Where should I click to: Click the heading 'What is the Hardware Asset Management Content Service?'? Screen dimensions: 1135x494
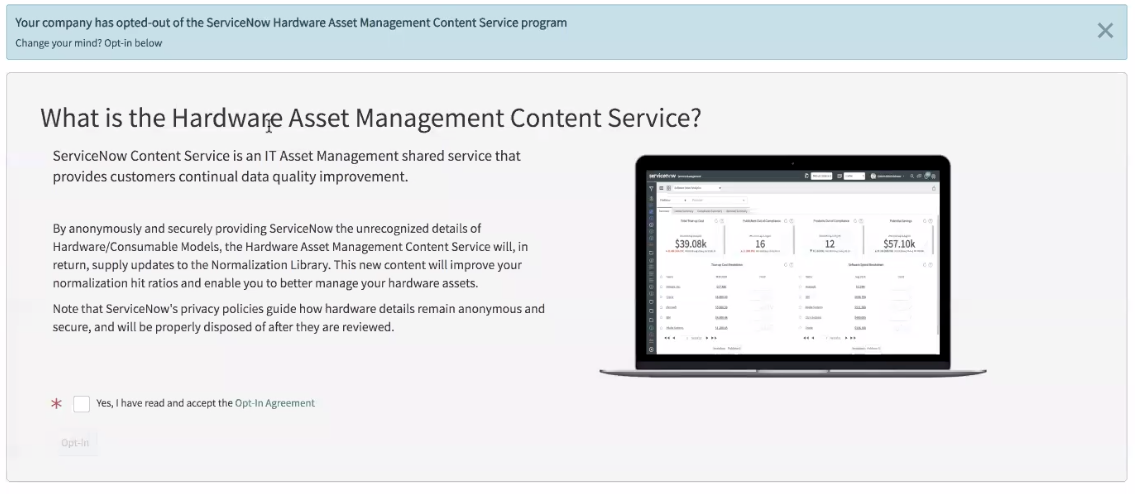[371, 118]
